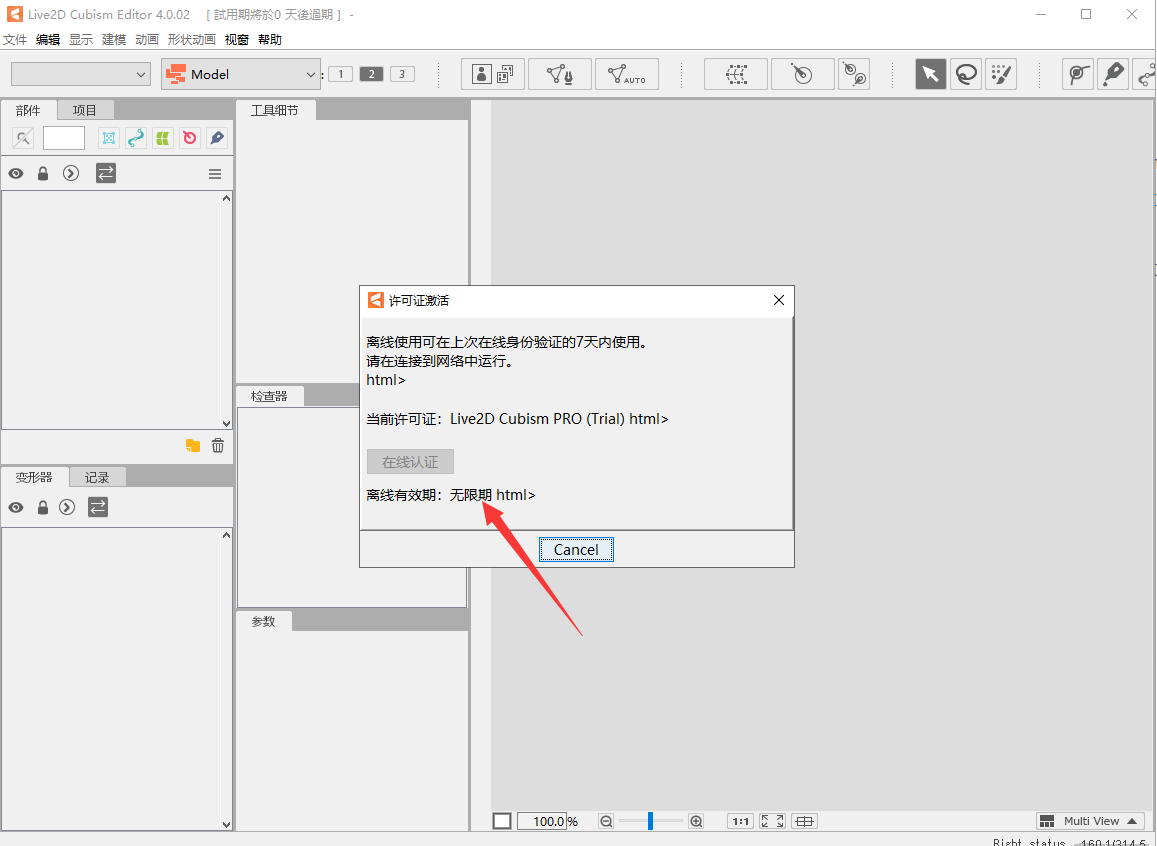Click the canvas zoom slider handle
The width and height of the screenshot is (1157, 846).
point(650,821)
